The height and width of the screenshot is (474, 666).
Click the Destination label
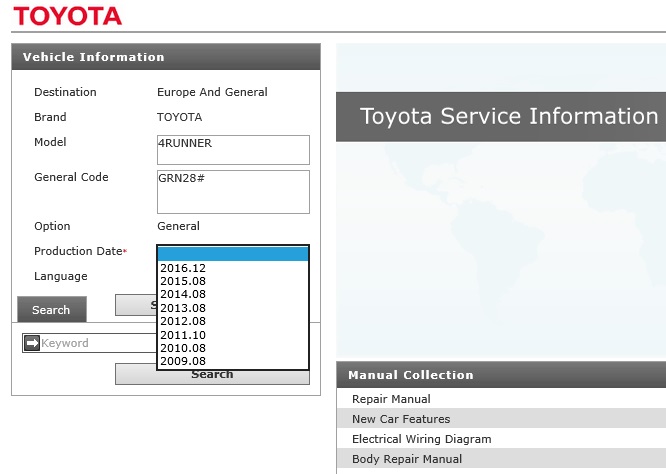point(65,92)
